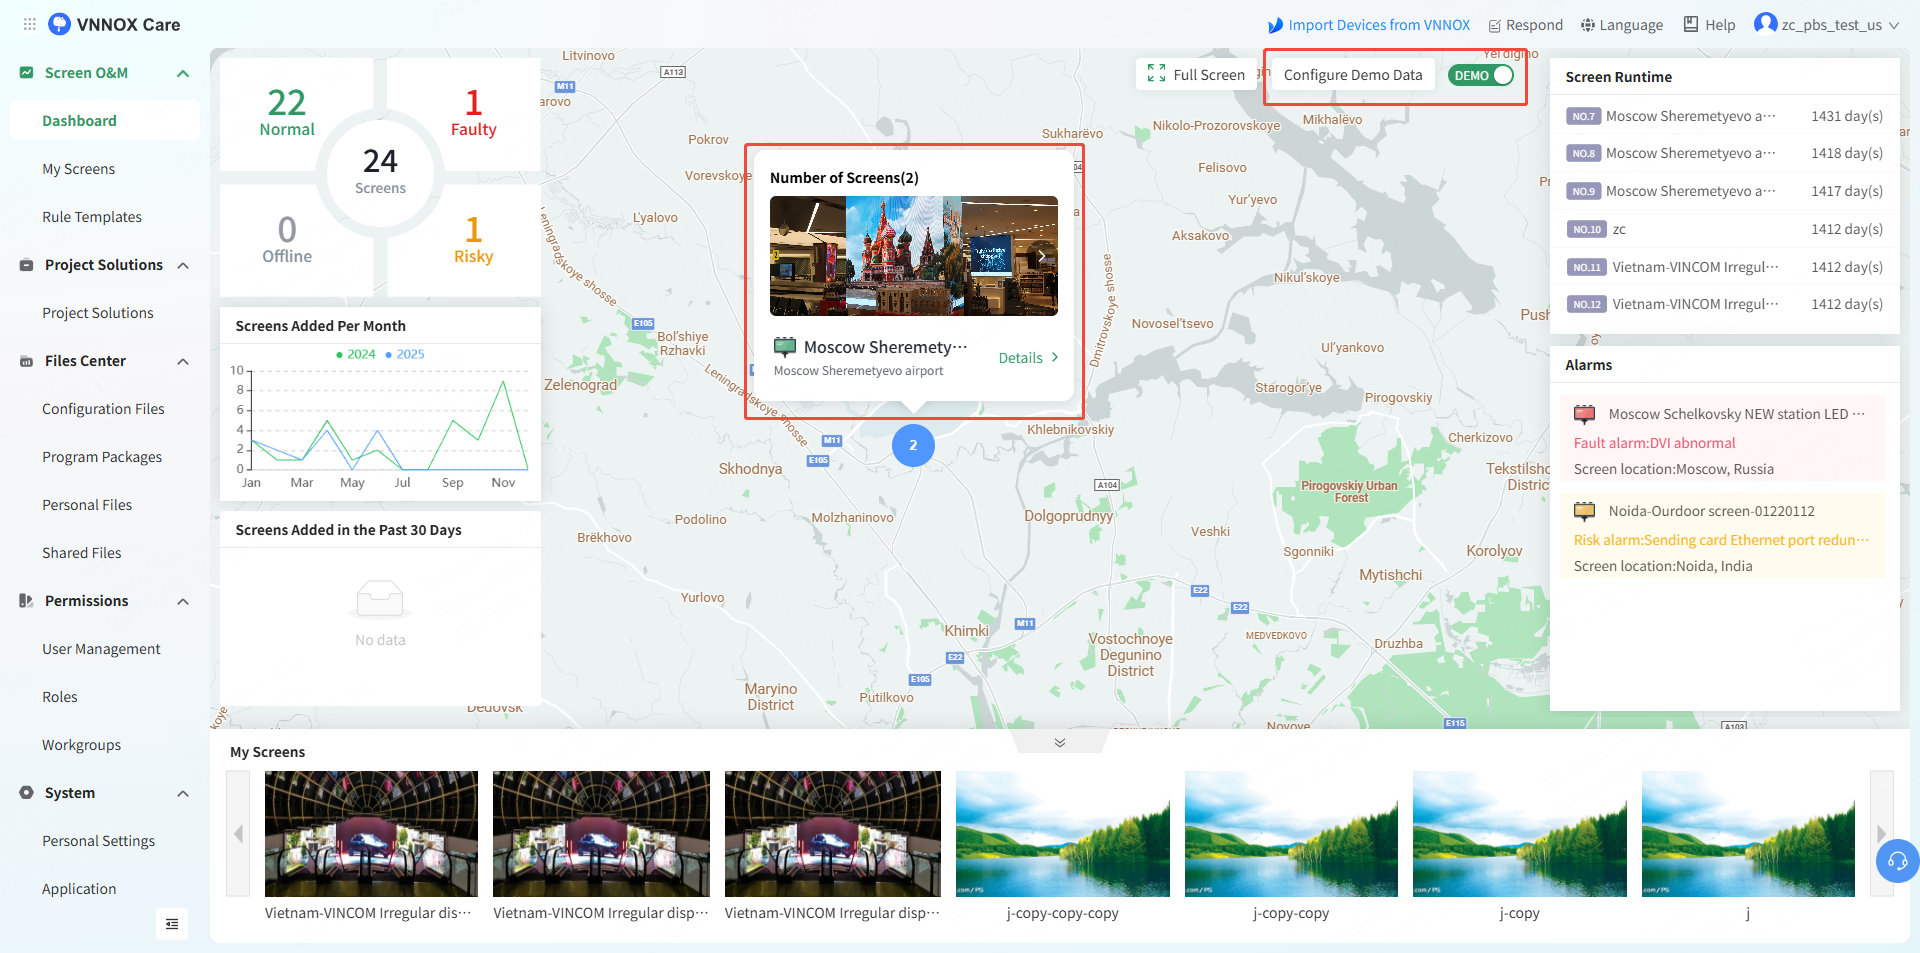Image resolution: width=1920 pixels, height=953 pixels.
Task: Click the Permissions section icon
Action: click(26, 601)
